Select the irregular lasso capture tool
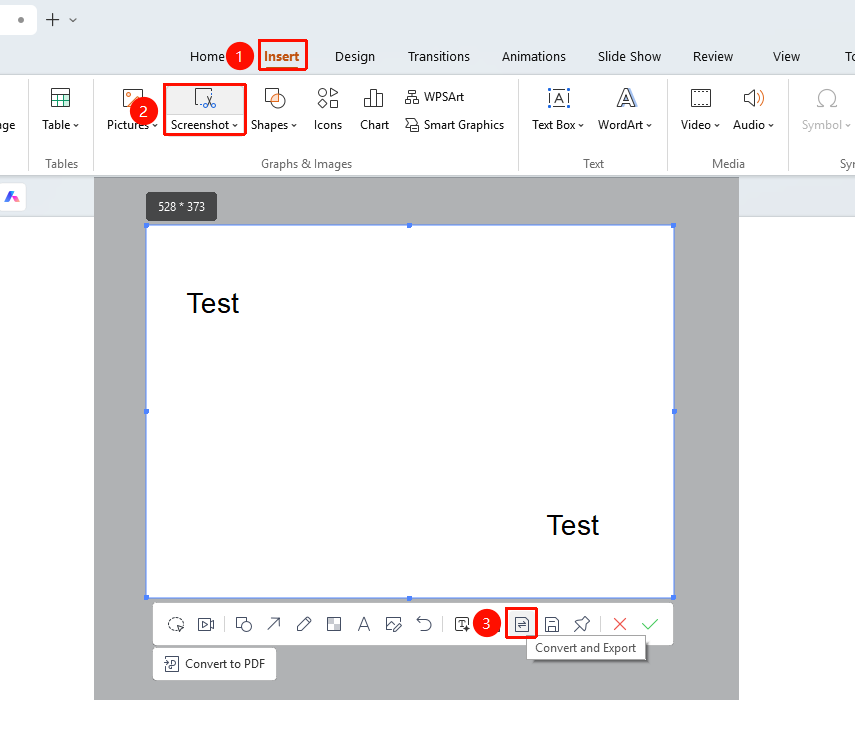The width and height of the screenshot is (855, 734). pos(176,624)
